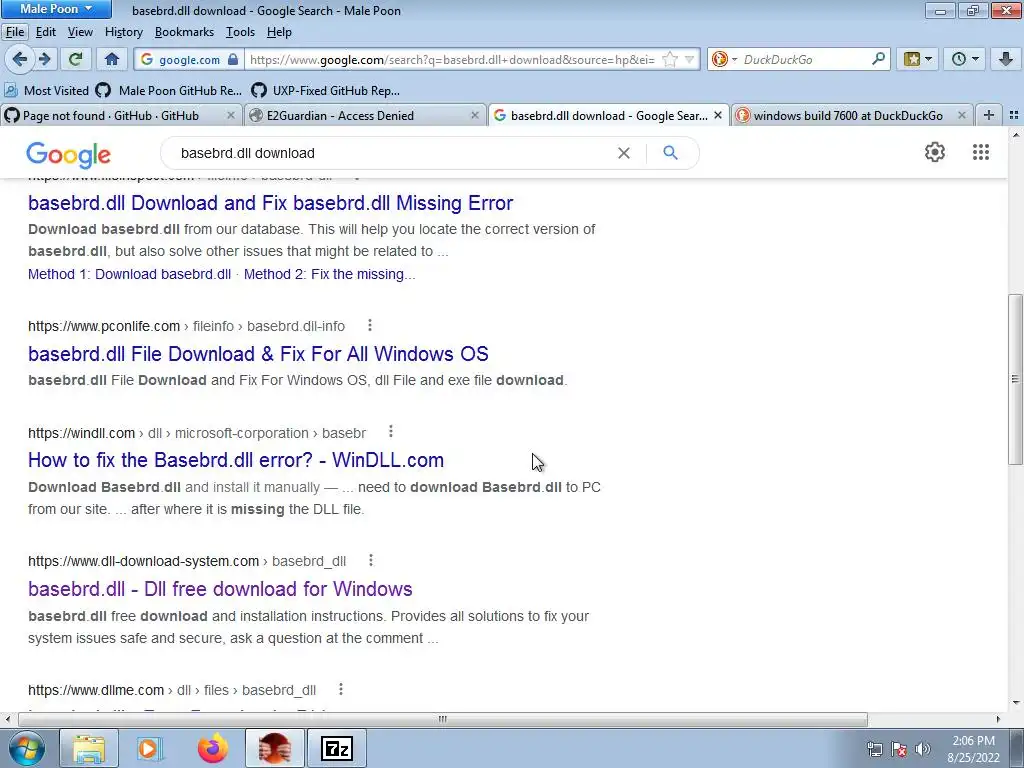Click the magnifier in DuckDuckGo search box
Screen dimensions: 1024x768
878,59
